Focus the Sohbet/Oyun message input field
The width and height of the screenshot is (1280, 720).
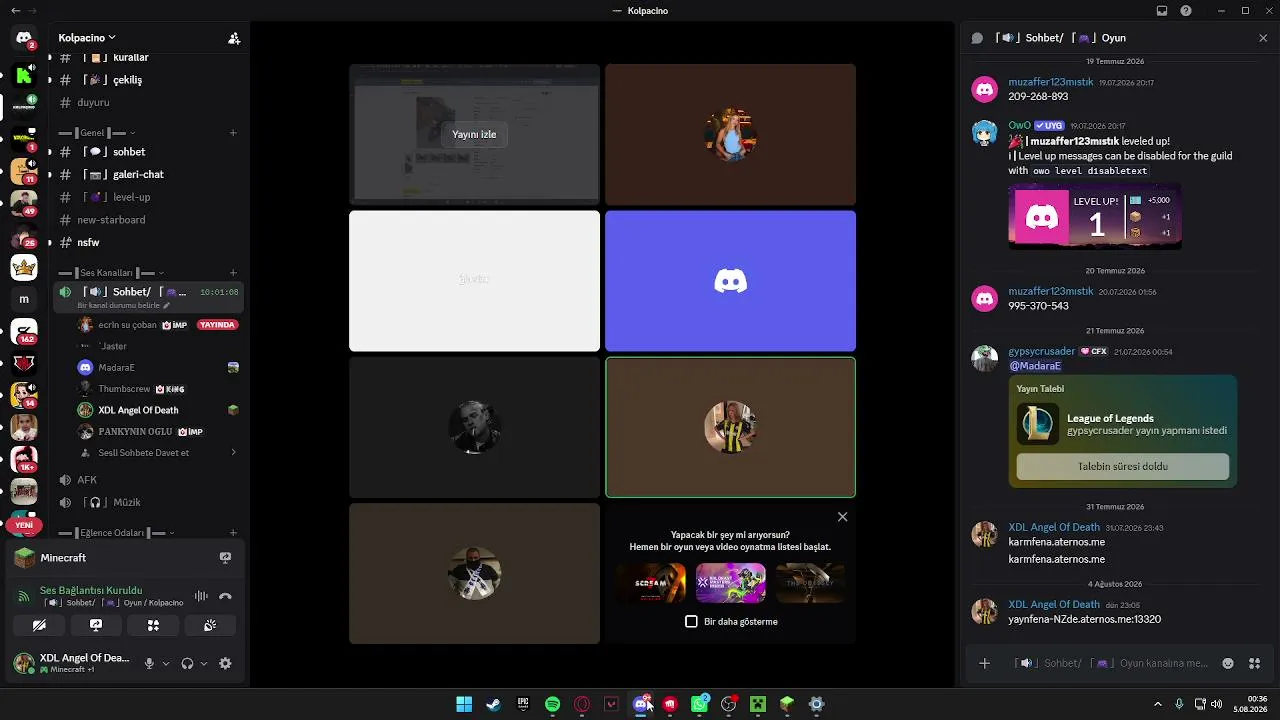click(x=1111, y=663)
